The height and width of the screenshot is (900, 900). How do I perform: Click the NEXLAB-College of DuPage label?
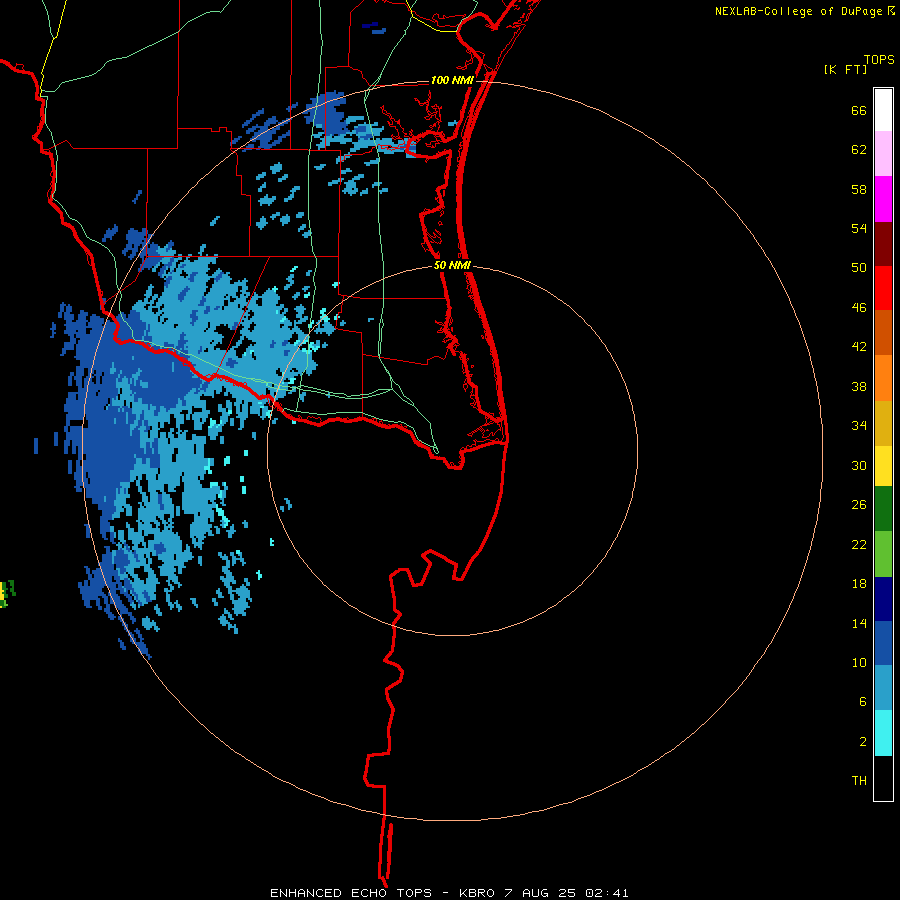point(798,11)
